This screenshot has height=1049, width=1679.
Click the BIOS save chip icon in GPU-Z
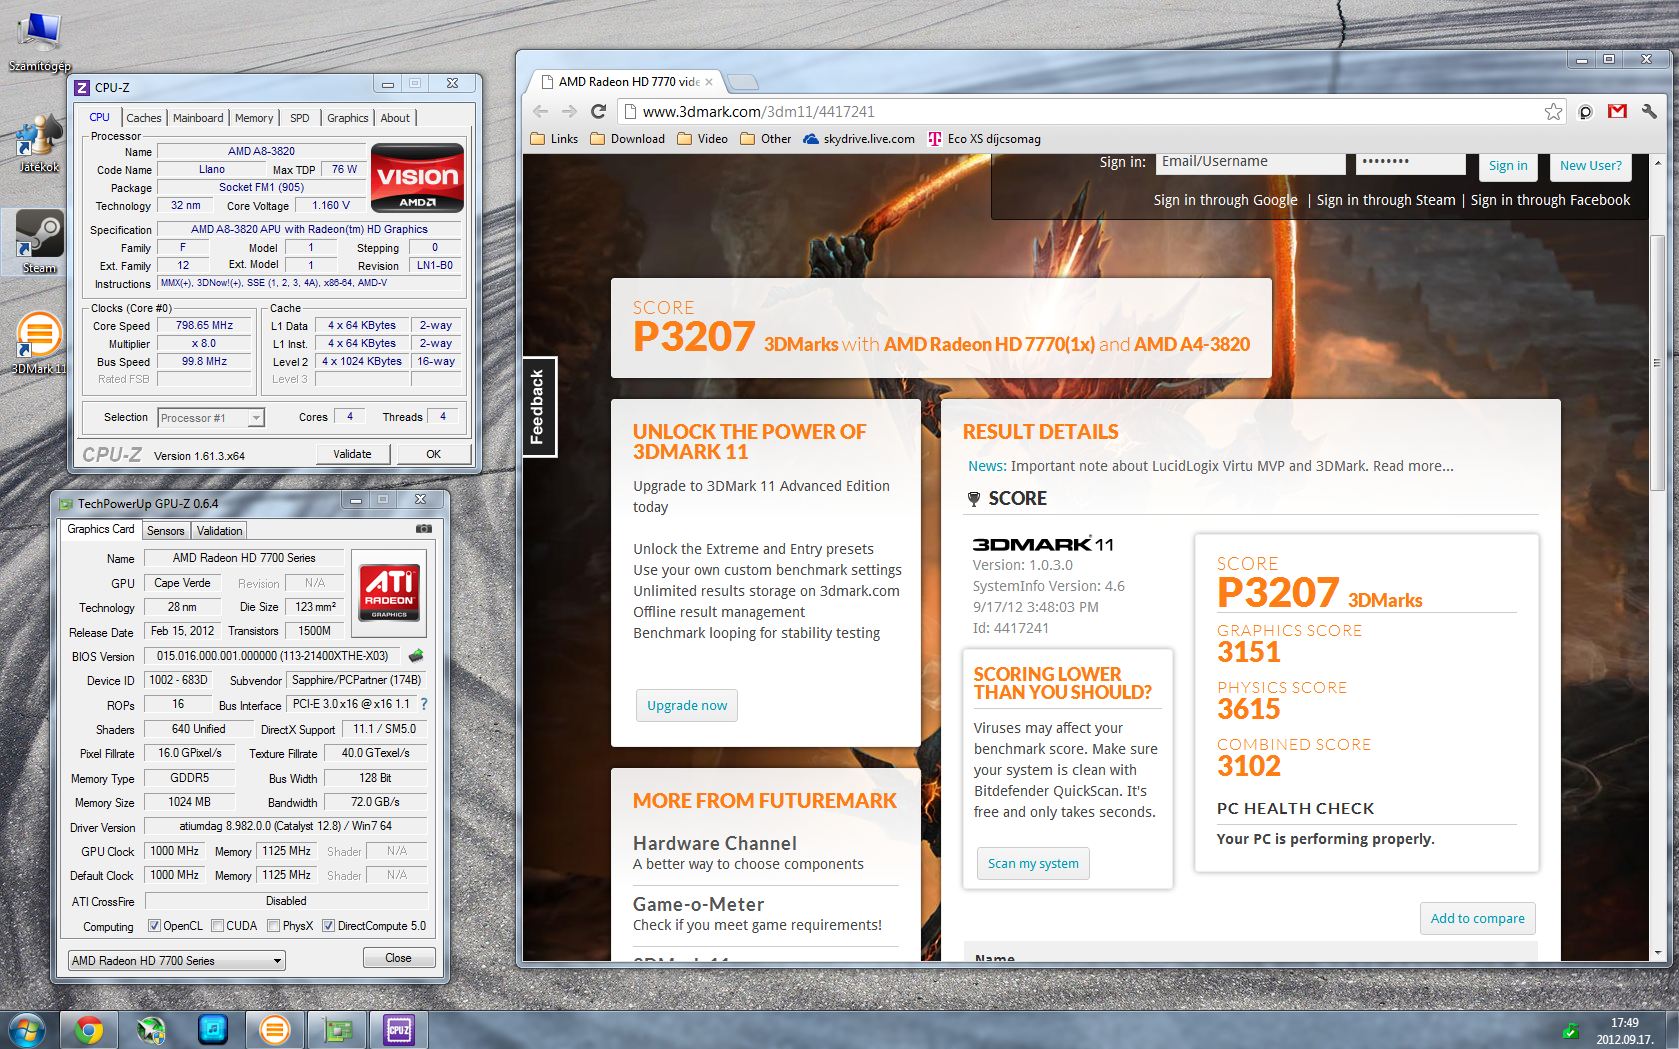(x=416, y=656)
